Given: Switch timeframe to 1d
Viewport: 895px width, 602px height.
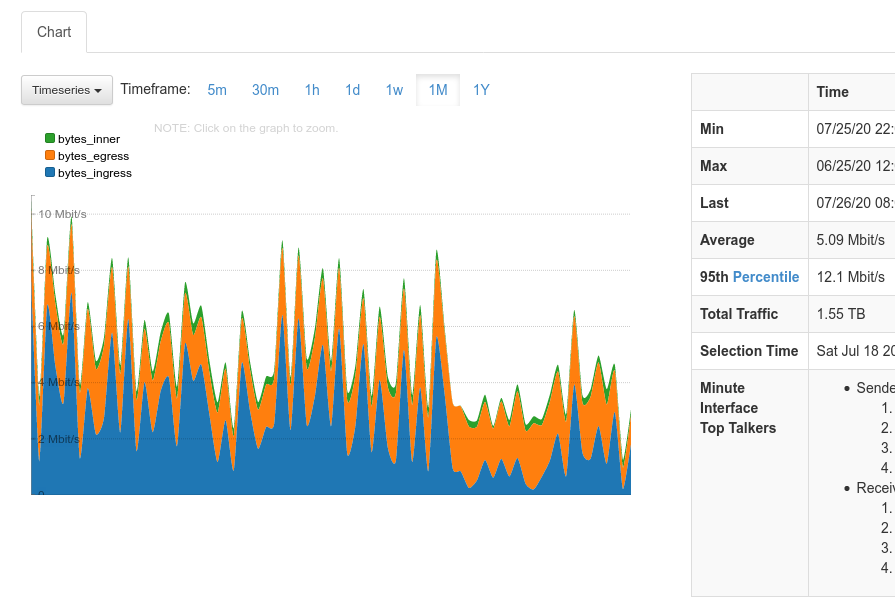Looking at the screenshot, I should 353,90.
